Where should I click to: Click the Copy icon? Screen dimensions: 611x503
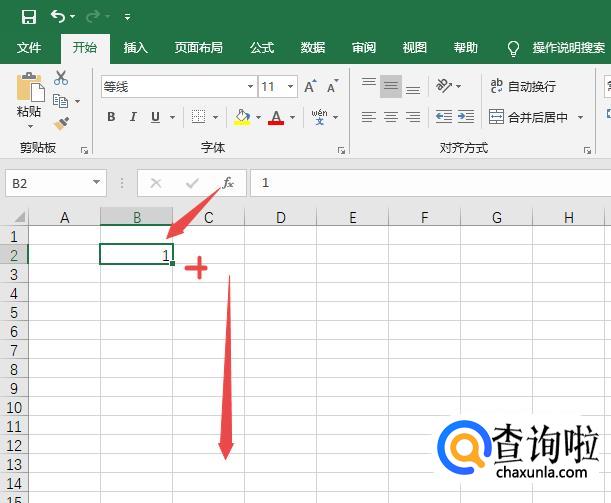point(60,101)
